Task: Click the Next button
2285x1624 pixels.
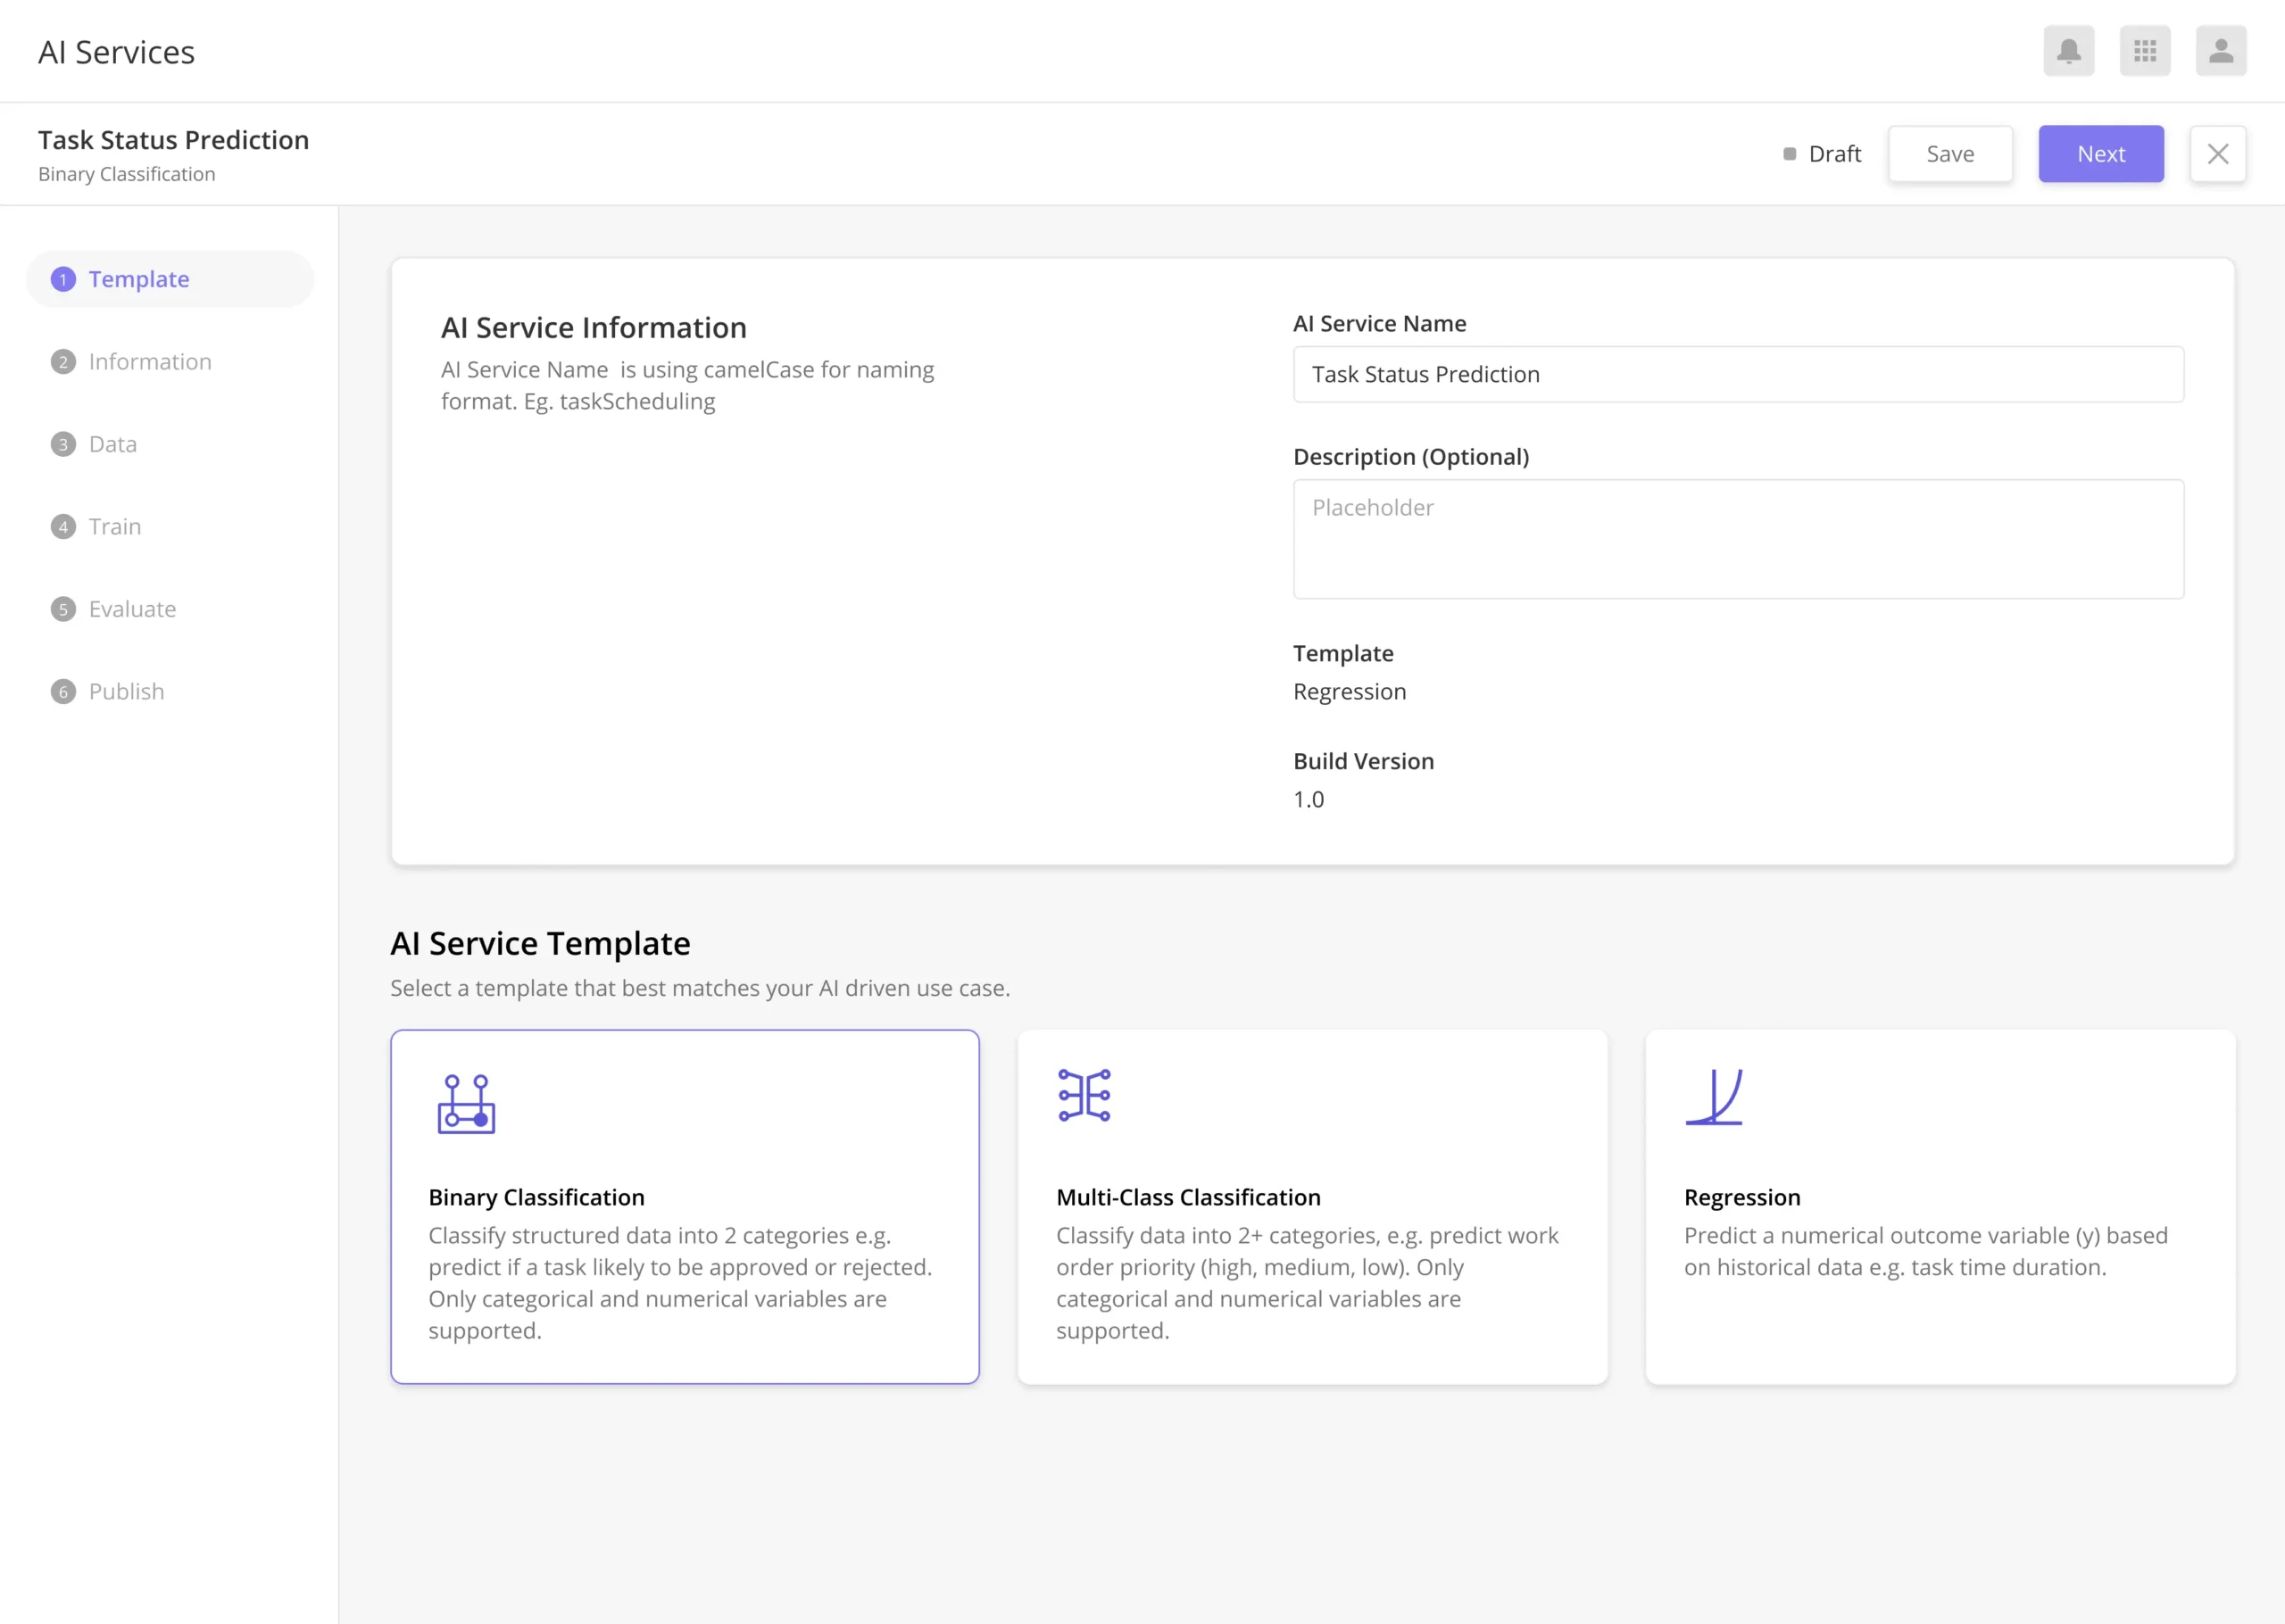Action: pos(2100,154)
